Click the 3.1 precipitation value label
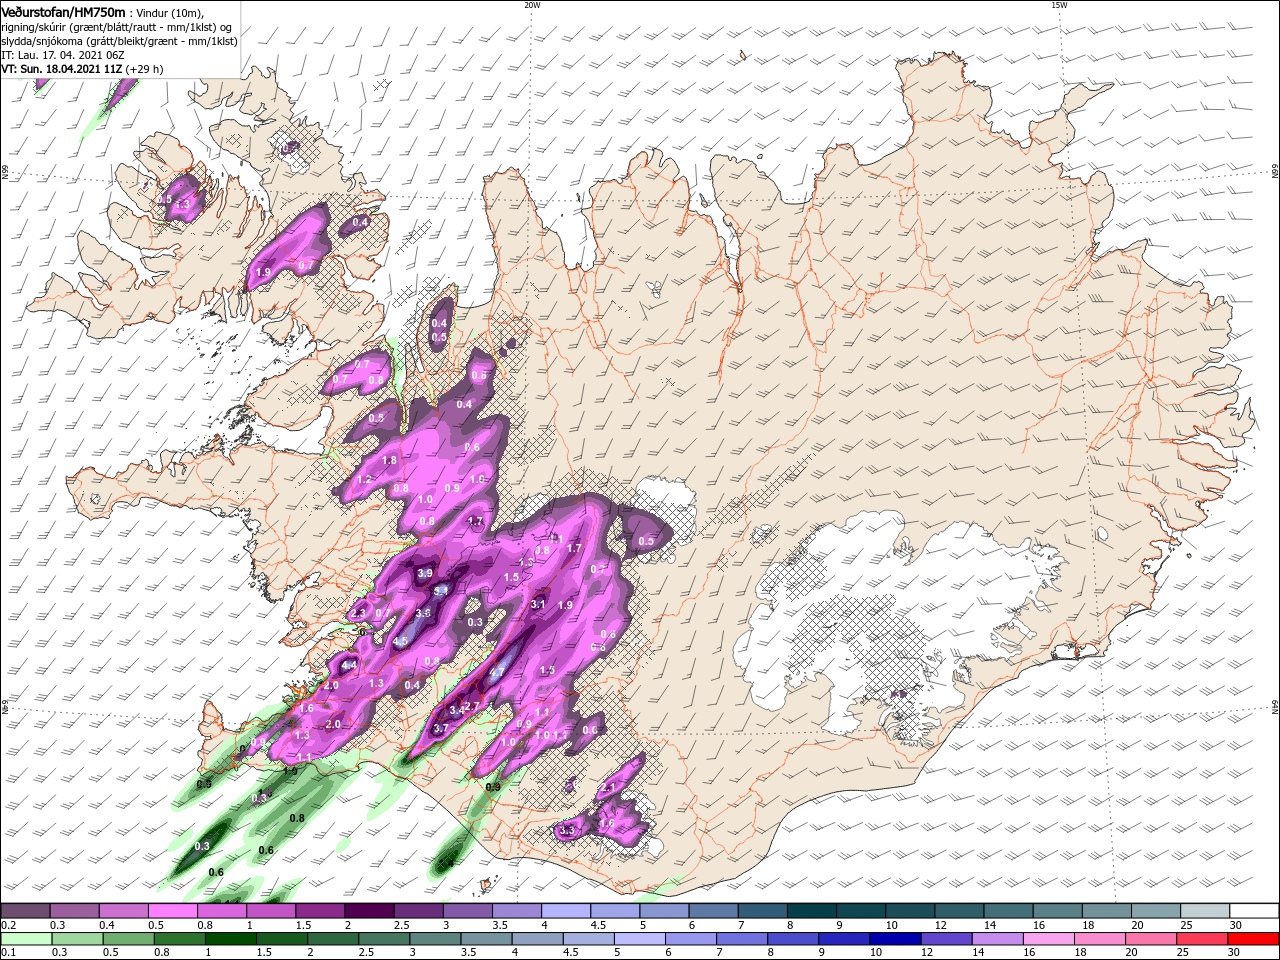The height and width of the screenshot is (960, 1280). (x=538, y=604)
